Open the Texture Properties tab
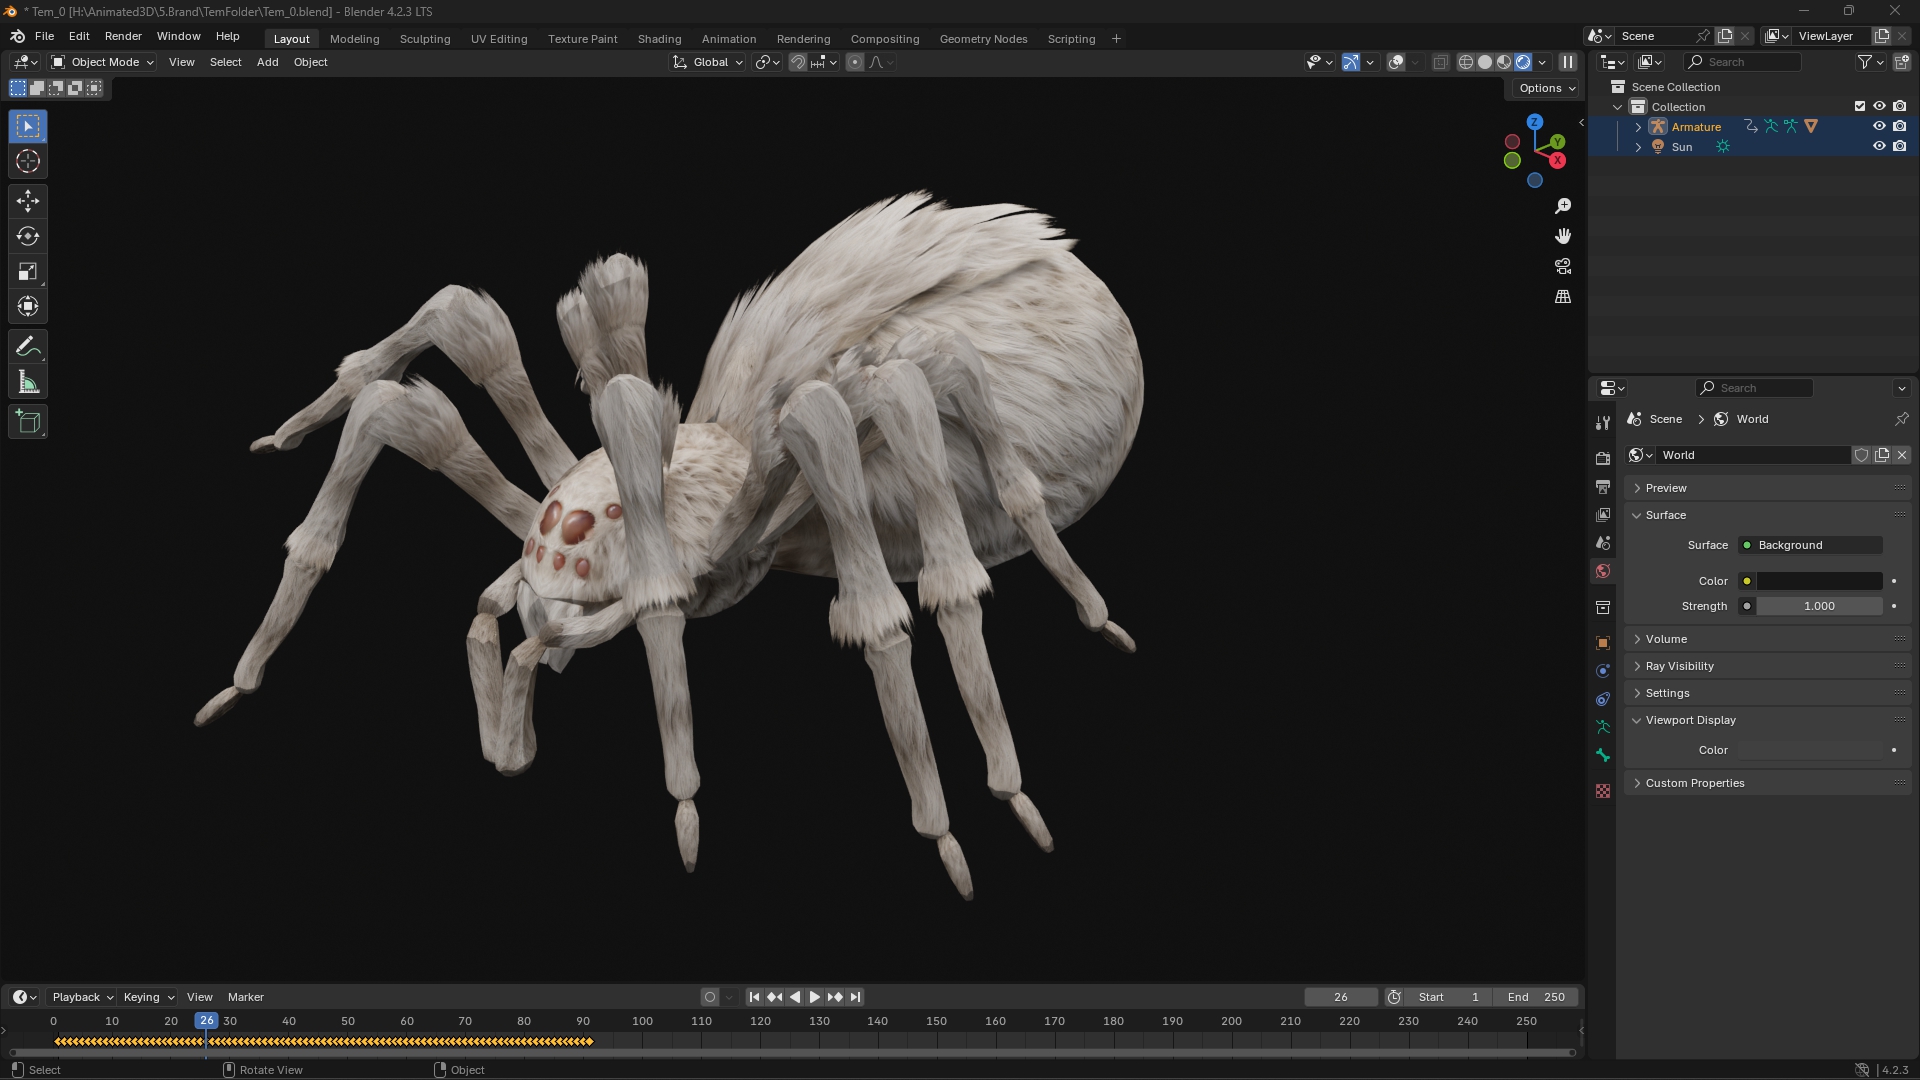 click(x=1603, y=790)
